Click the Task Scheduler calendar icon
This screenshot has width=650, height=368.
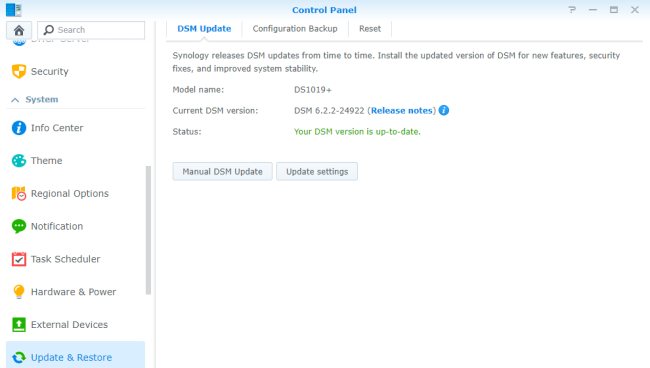click(x=19, y=259)
